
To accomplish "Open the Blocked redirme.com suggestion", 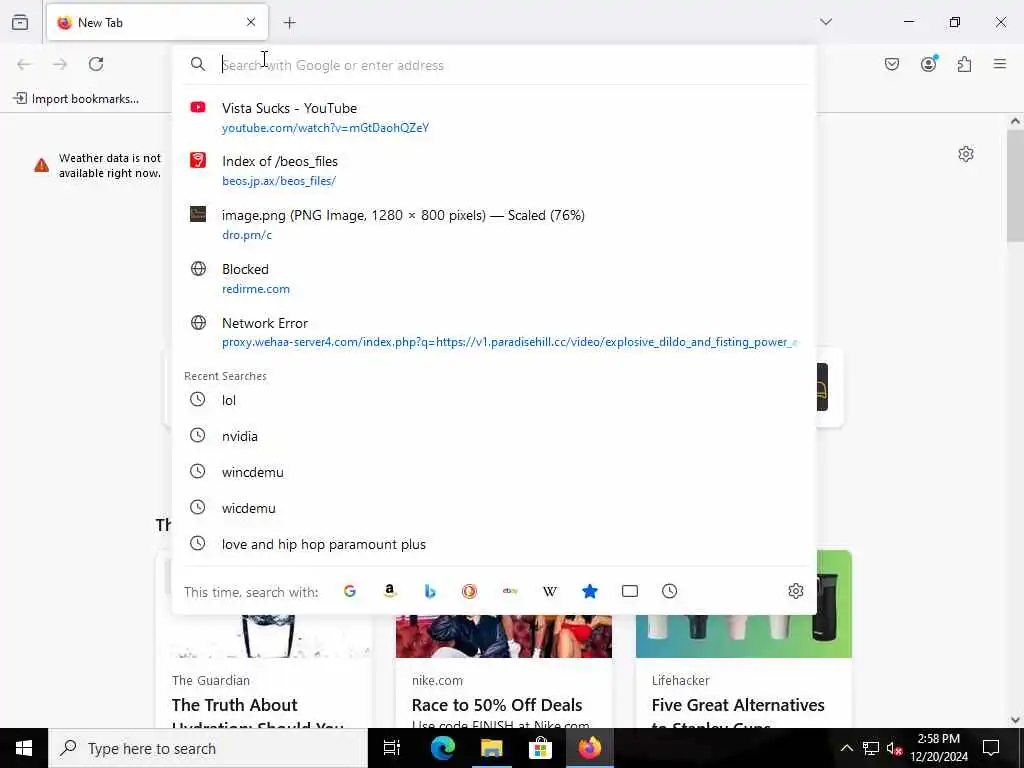I will tap(494, 278).
